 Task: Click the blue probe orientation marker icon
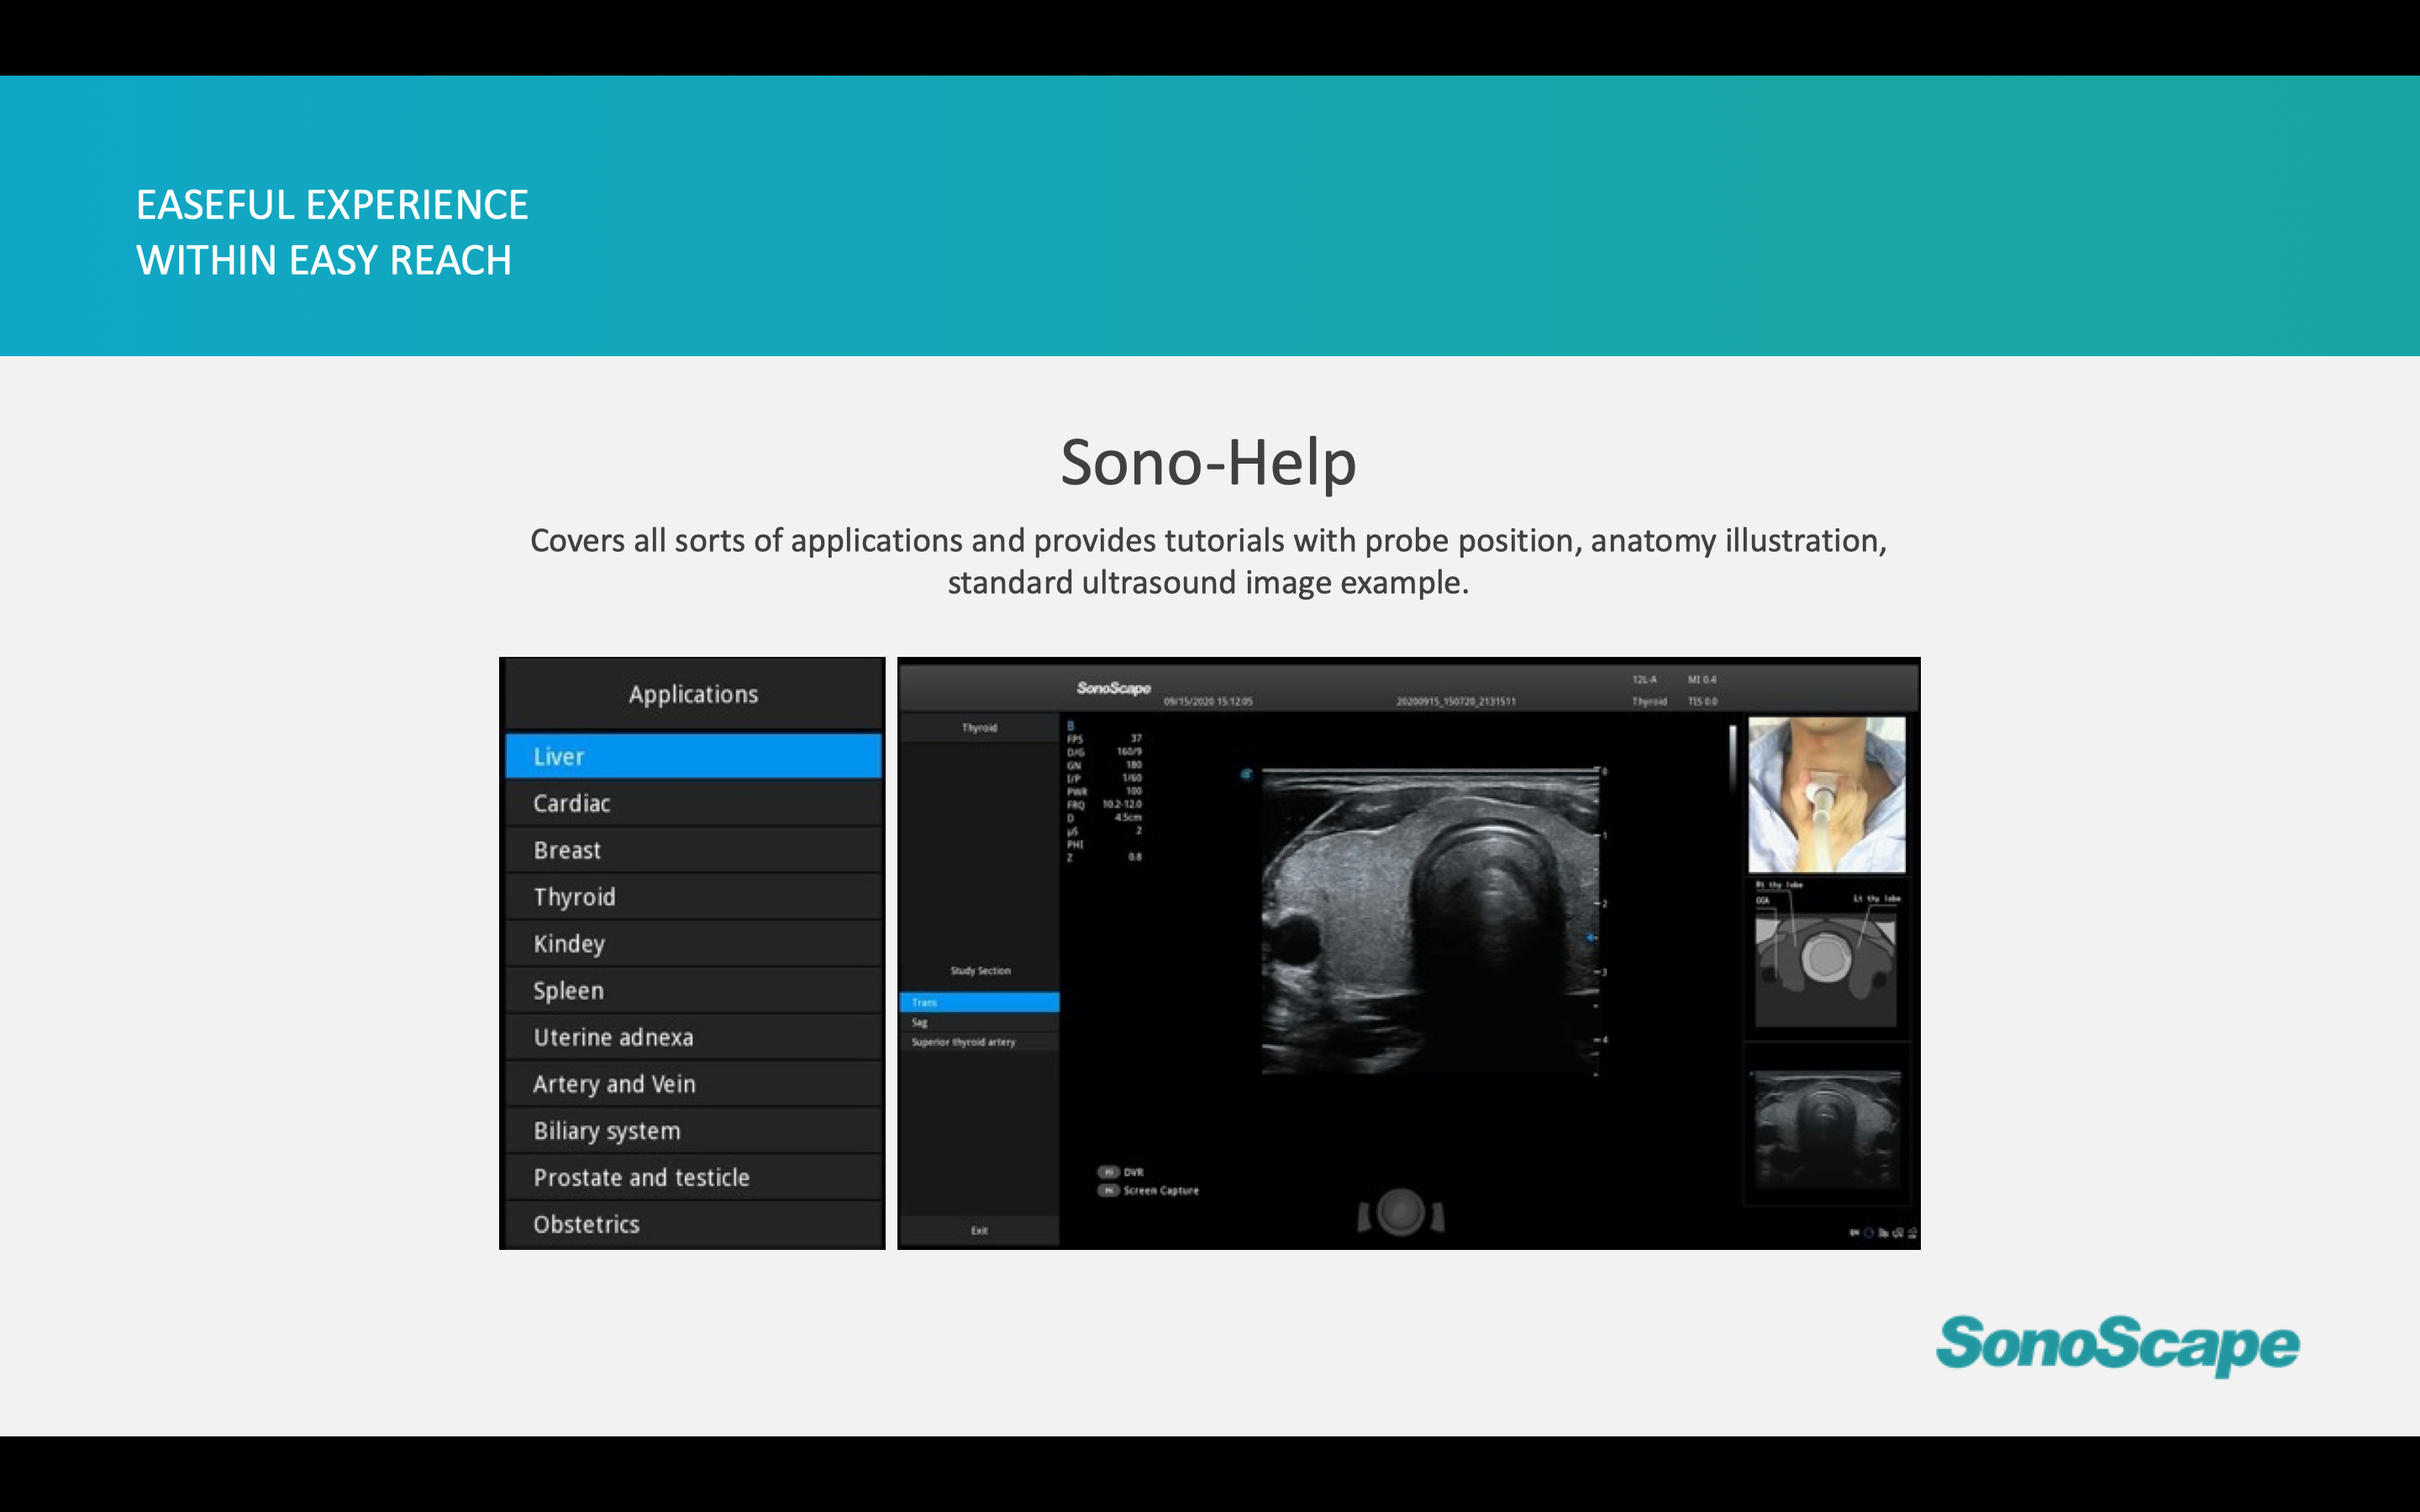click(x=1246, y=774)
